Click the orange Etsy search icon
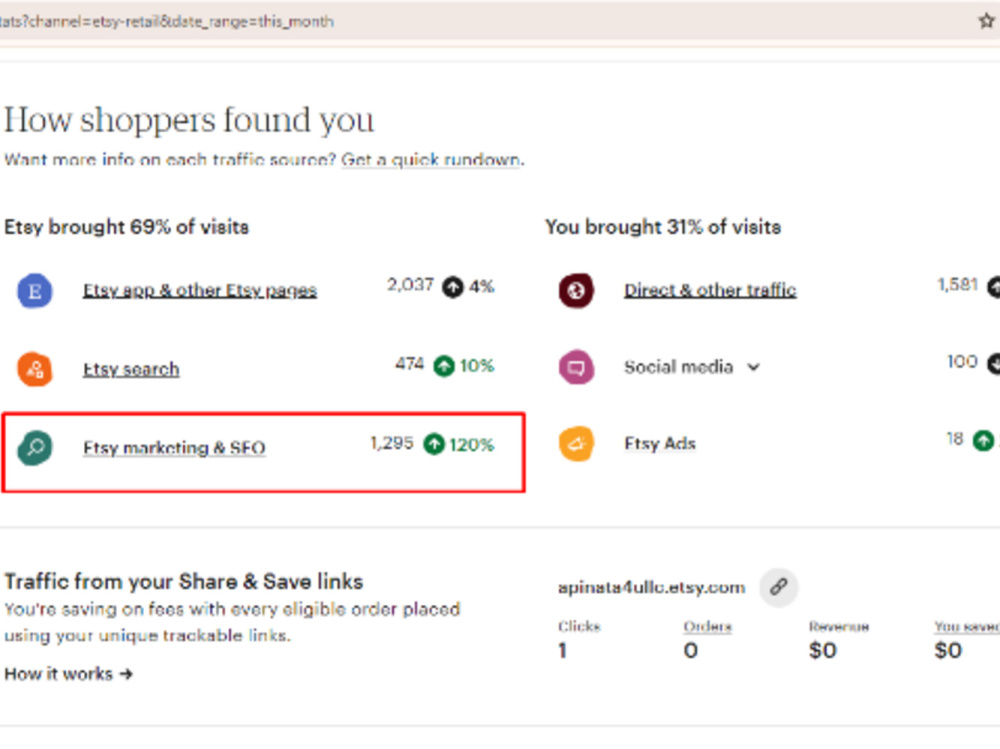1000x749 pixels. 34,369
